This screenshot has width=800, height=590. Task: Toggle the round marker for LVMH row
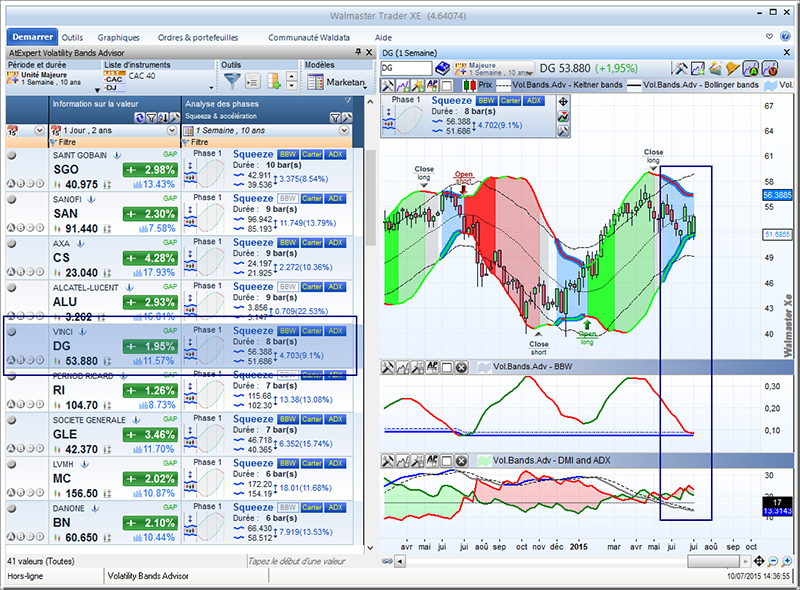click(11, 464)
